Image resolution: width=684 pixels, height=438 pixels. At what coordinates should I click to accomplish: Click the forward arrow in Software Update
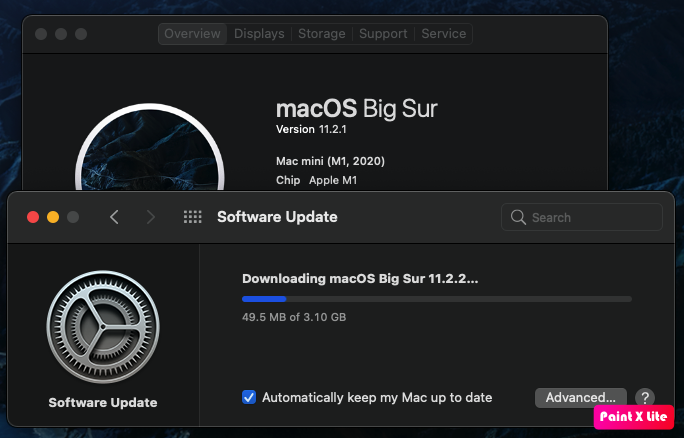[x=150, y=217]
